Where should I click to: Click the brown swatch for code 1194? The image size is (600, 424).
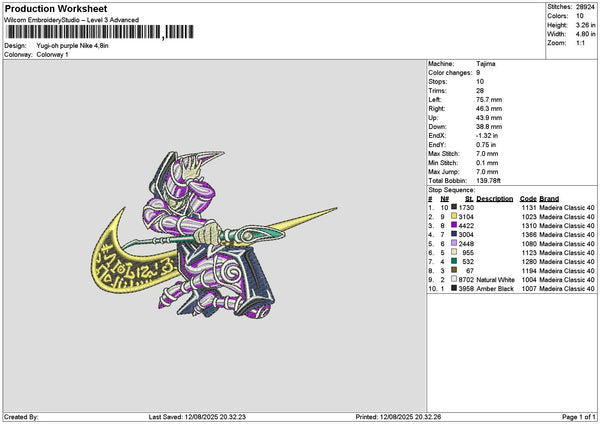coord(454,270)
